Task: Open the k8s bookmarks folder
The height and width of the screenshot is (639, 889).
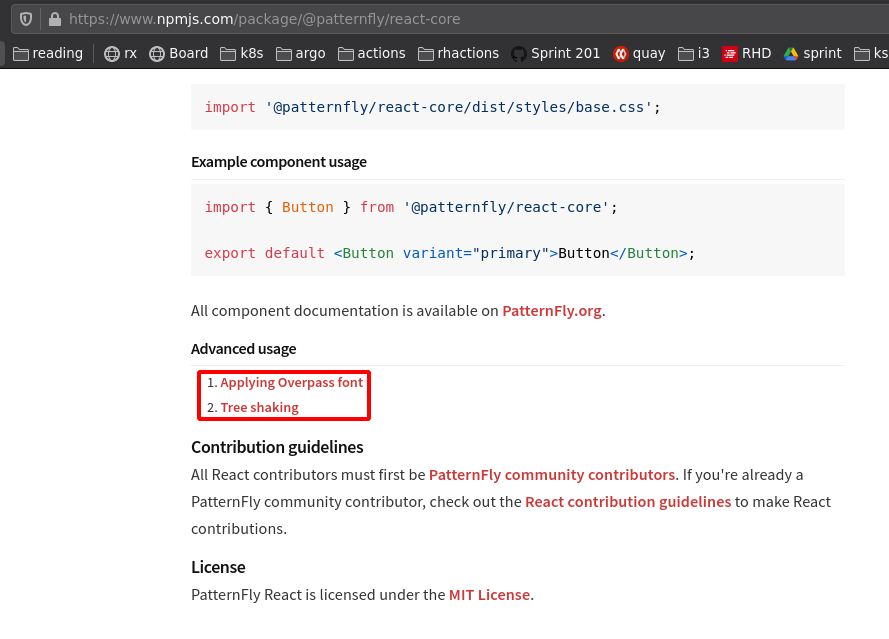Action: pos(242,53)
